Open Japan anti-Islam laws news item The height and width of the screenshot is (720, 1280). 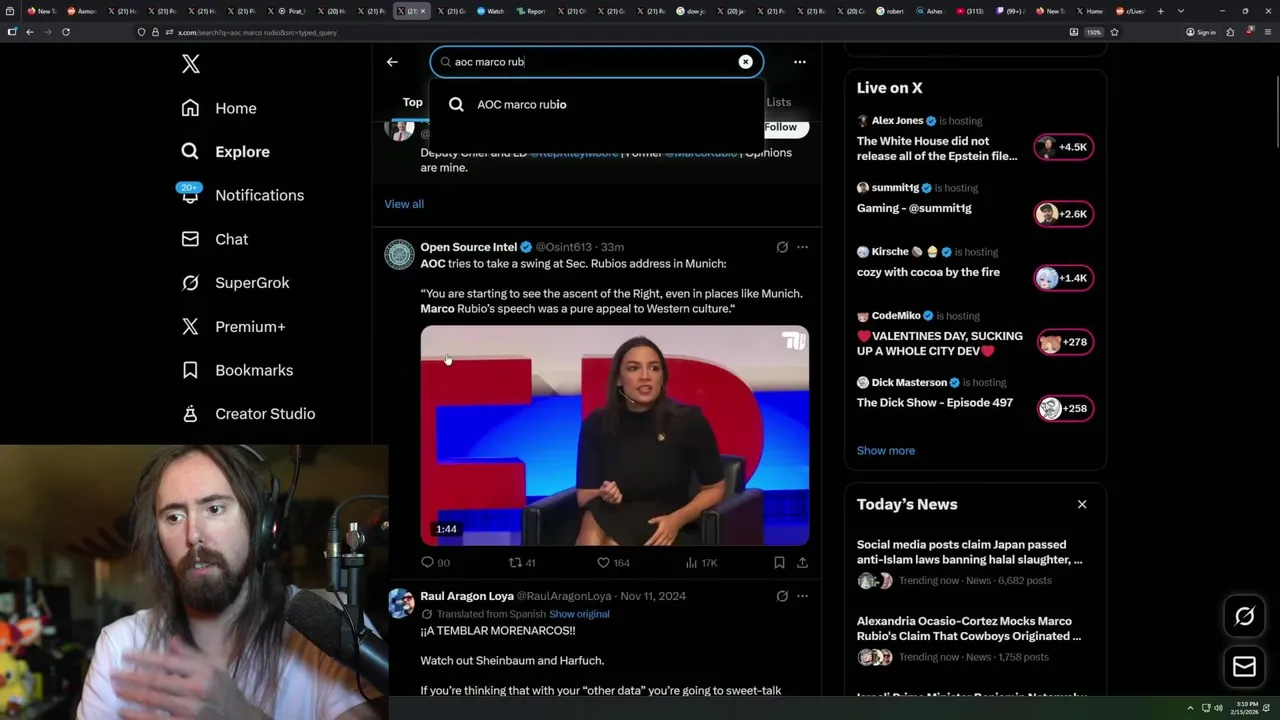pos(975,565)
